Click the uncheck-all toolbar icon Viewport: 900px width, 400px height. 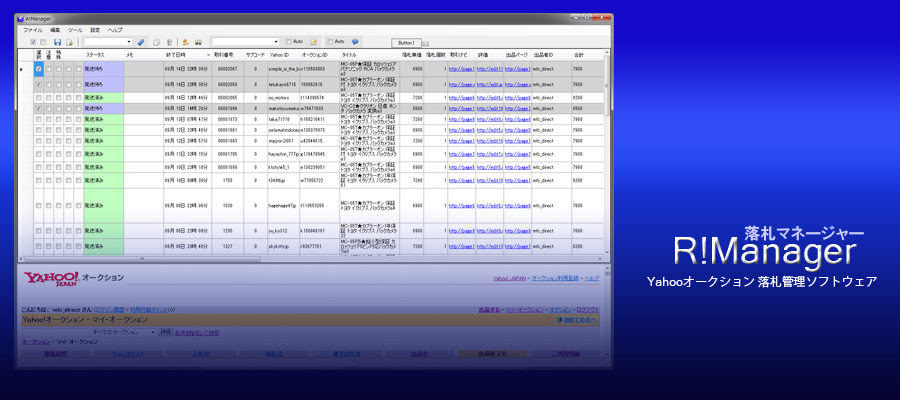[x=43, y=42]
